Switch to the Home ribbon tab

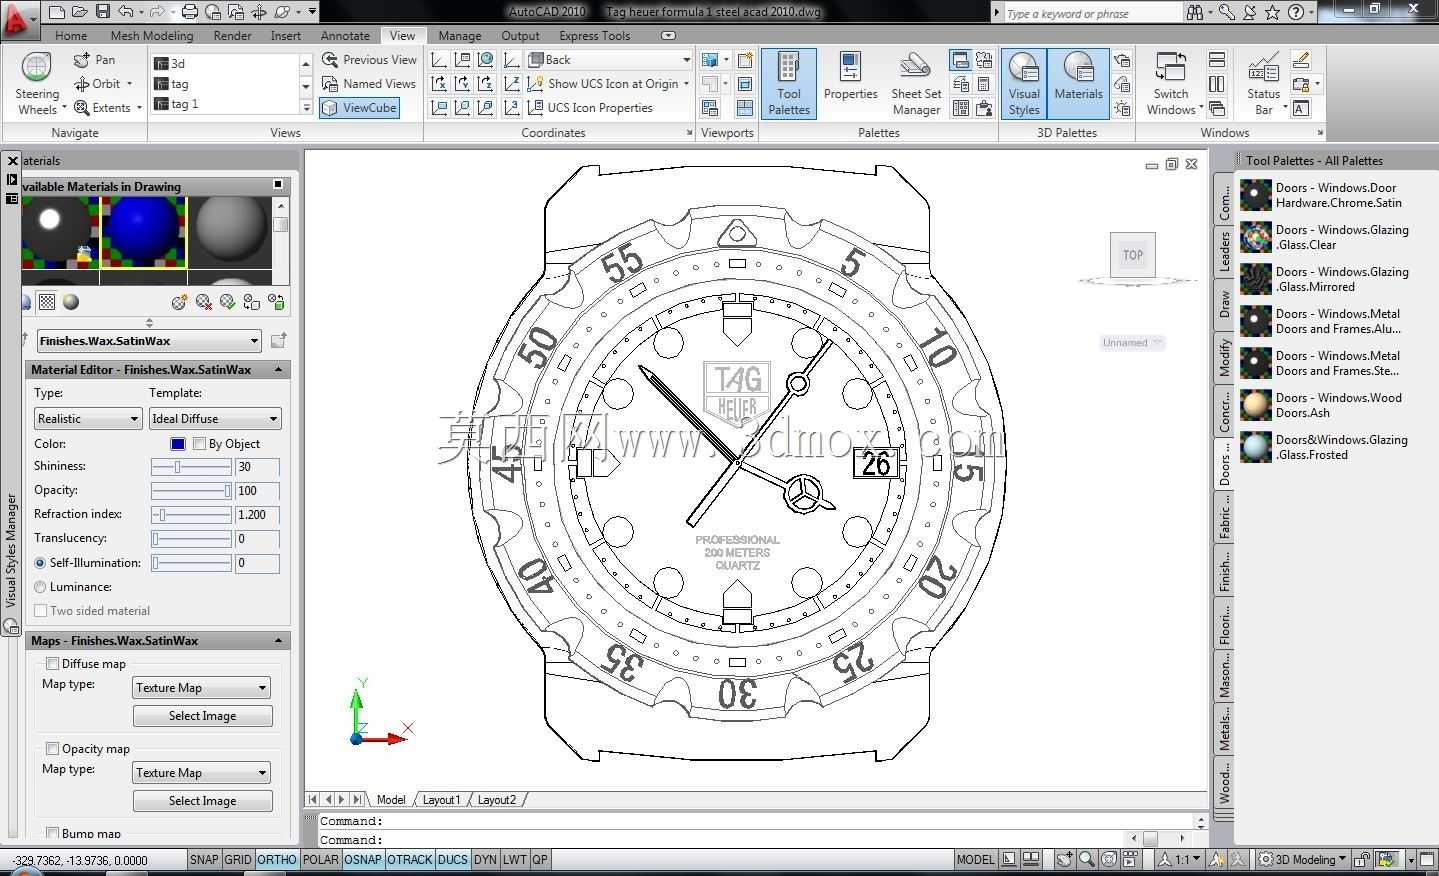coord(71,35)
